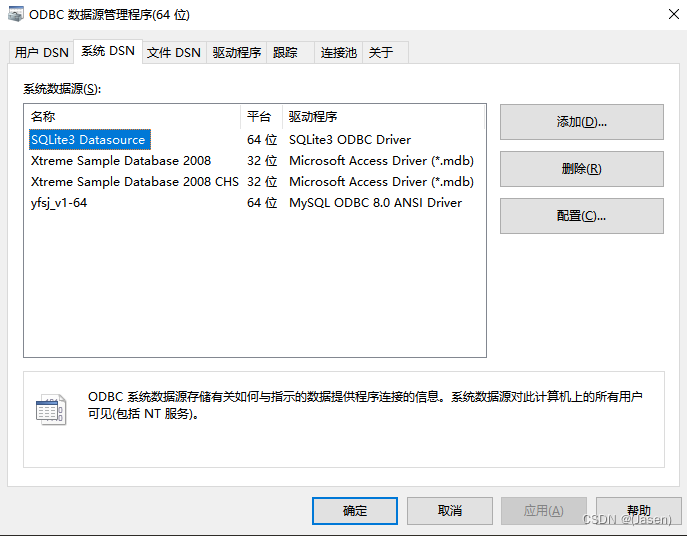The image size is (687, 536).
Task: Open the 文件 DSN tab
Action: (174, 53)
